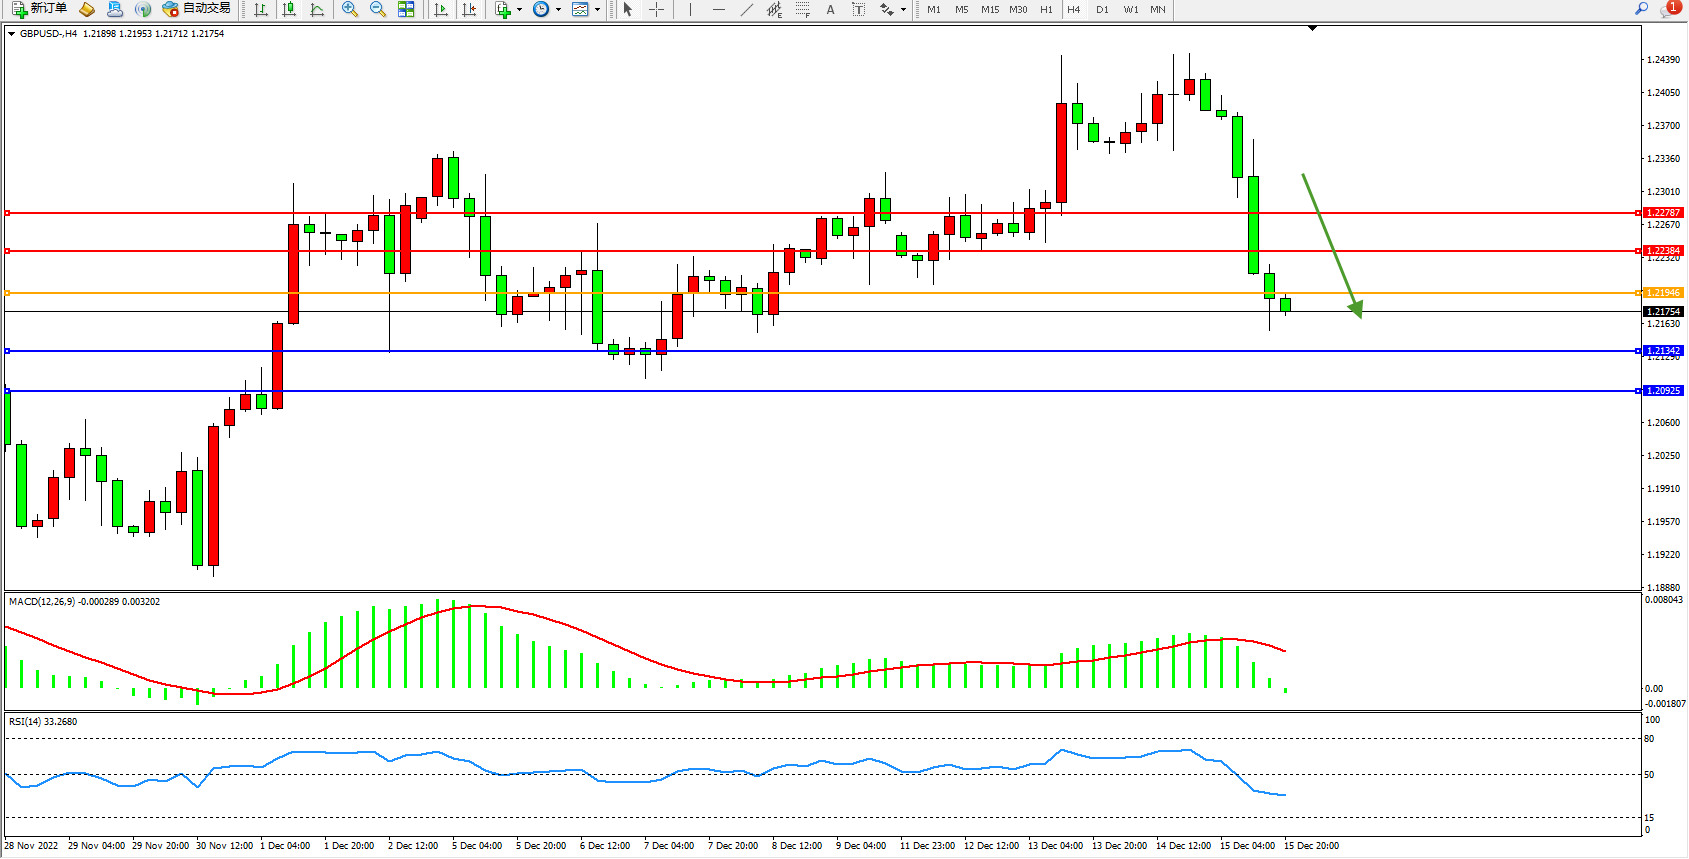
Task: Switch to the D1 timeframe
Action: [x=1102, y=9]
